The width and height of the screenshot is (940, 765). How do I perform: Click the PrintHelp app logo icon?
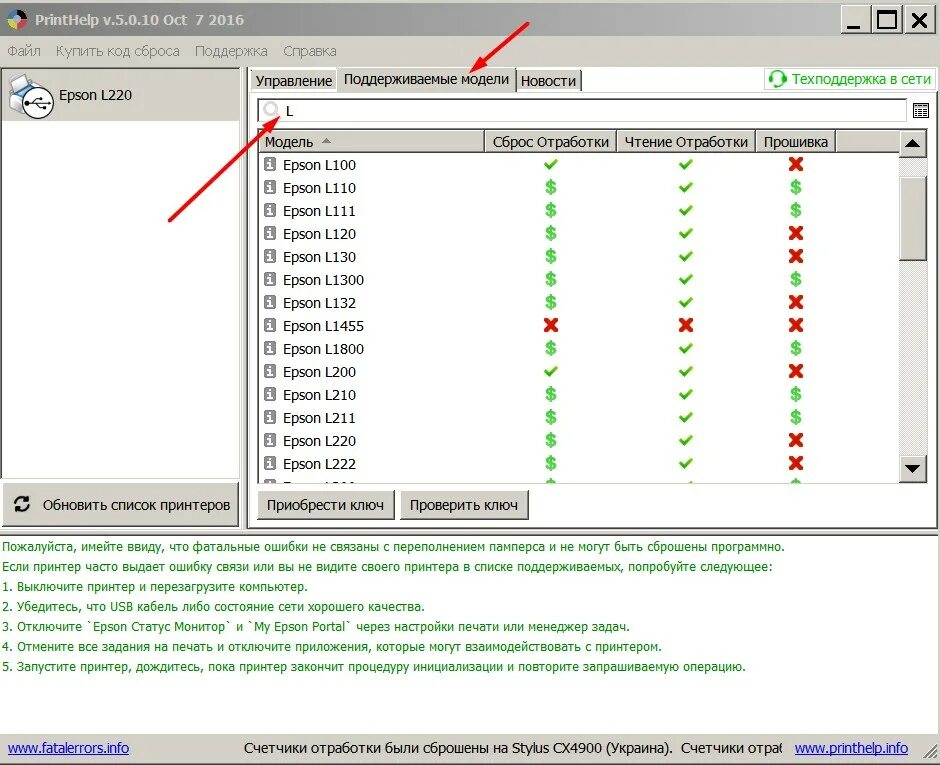point(17,20)
